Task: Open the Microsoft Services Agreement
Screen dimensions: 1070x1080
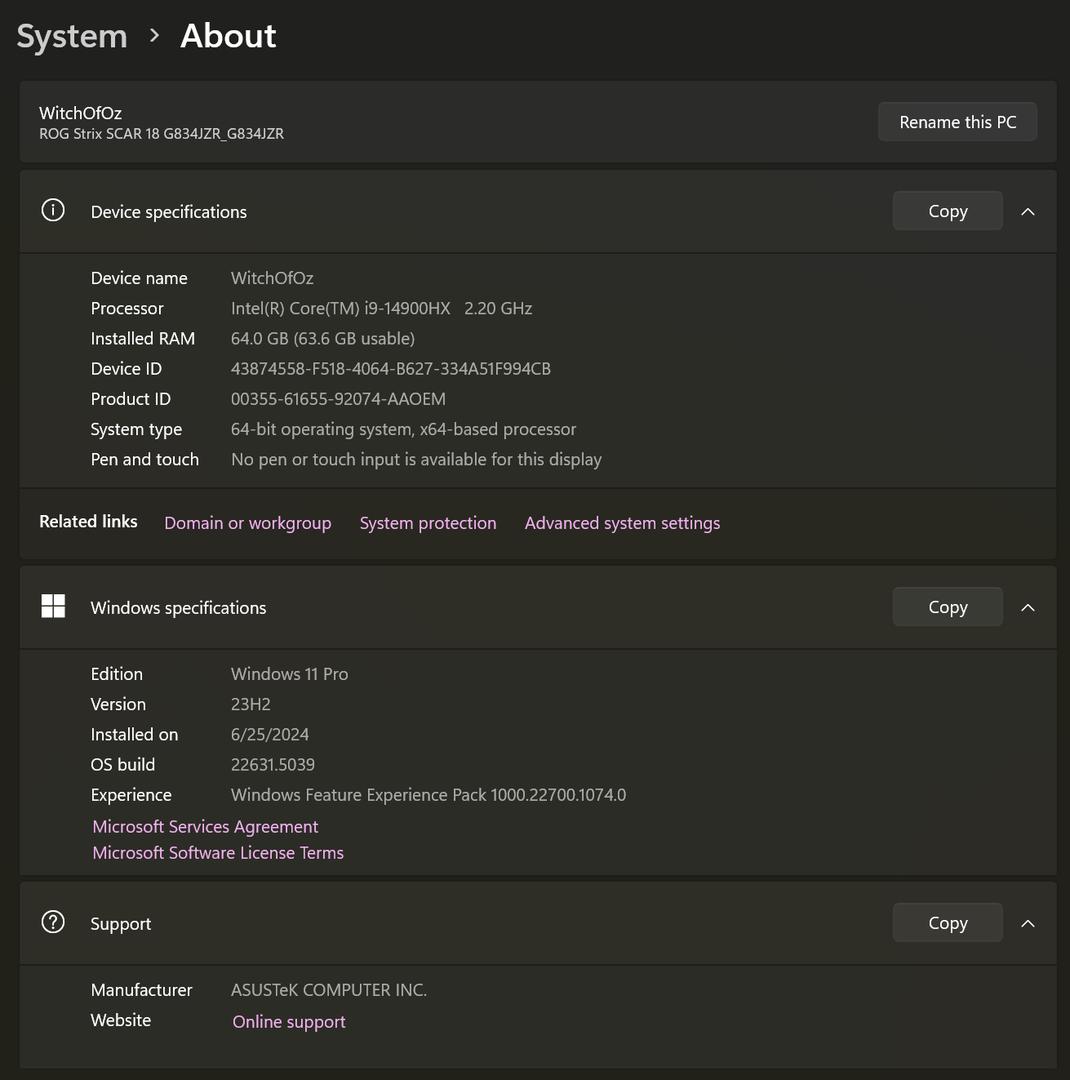Action: pyautogui.click(x=205, y=827)
